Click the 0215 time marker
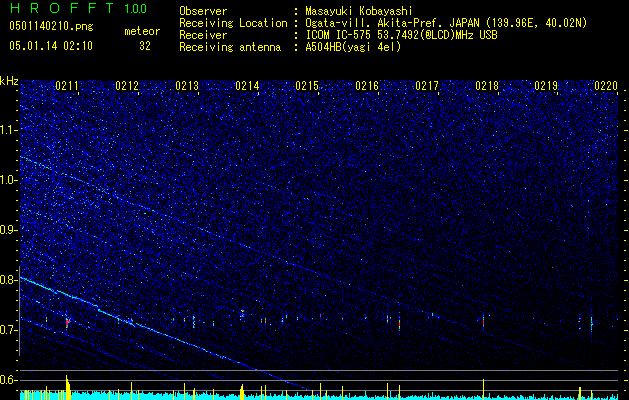Image resolution: width=629 pixels, height=400 pixels. coord(307,86)
